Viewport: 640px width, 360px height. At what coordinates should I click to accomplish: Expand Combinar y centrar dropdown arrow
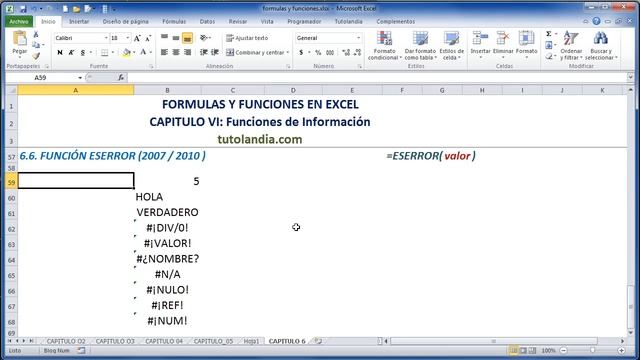pyautogui.click(x=288, y=53)
